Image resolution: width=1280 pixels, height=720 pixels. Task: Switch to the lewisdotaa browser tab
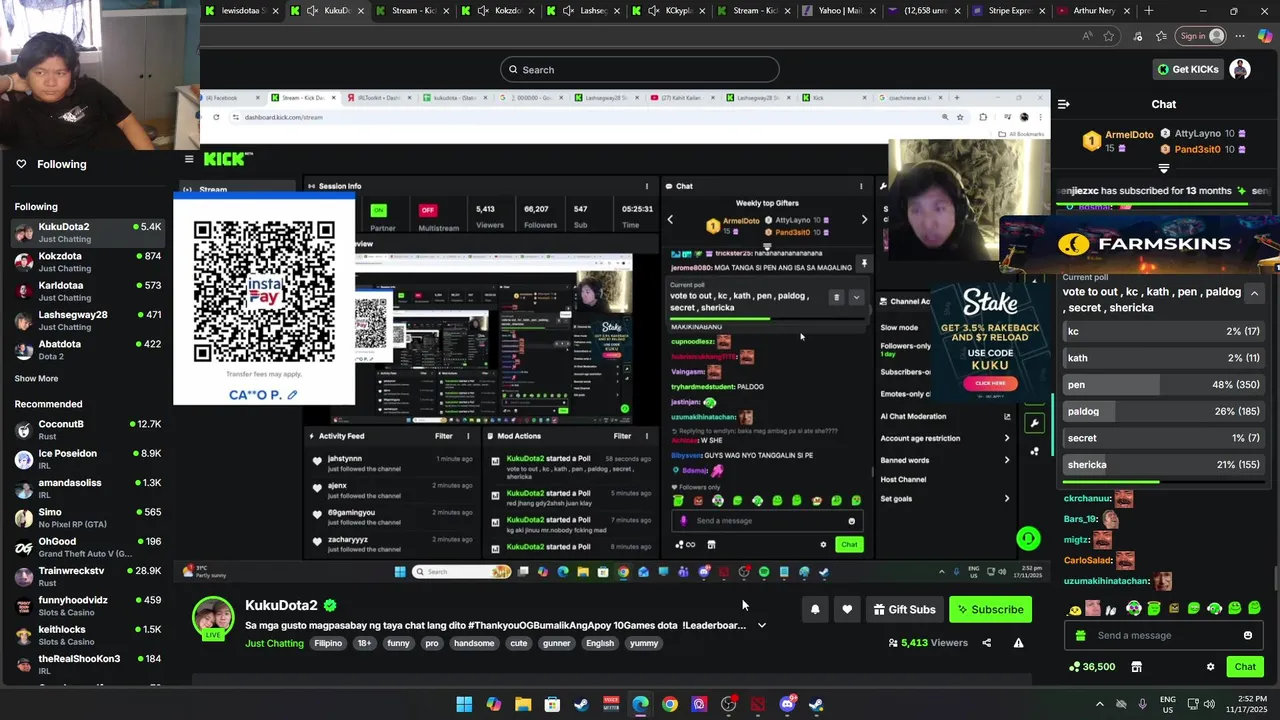point(240,10)
